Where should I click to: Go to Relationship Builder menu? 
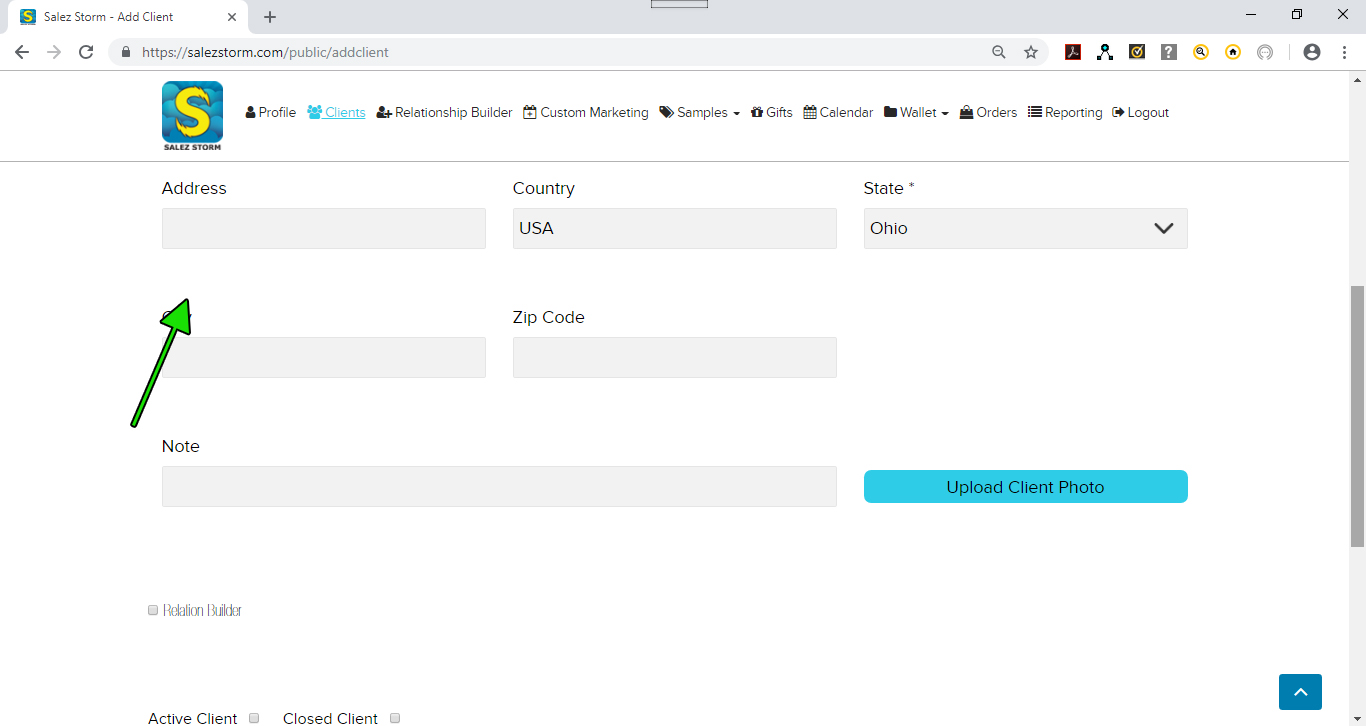[x=444, y=113]
